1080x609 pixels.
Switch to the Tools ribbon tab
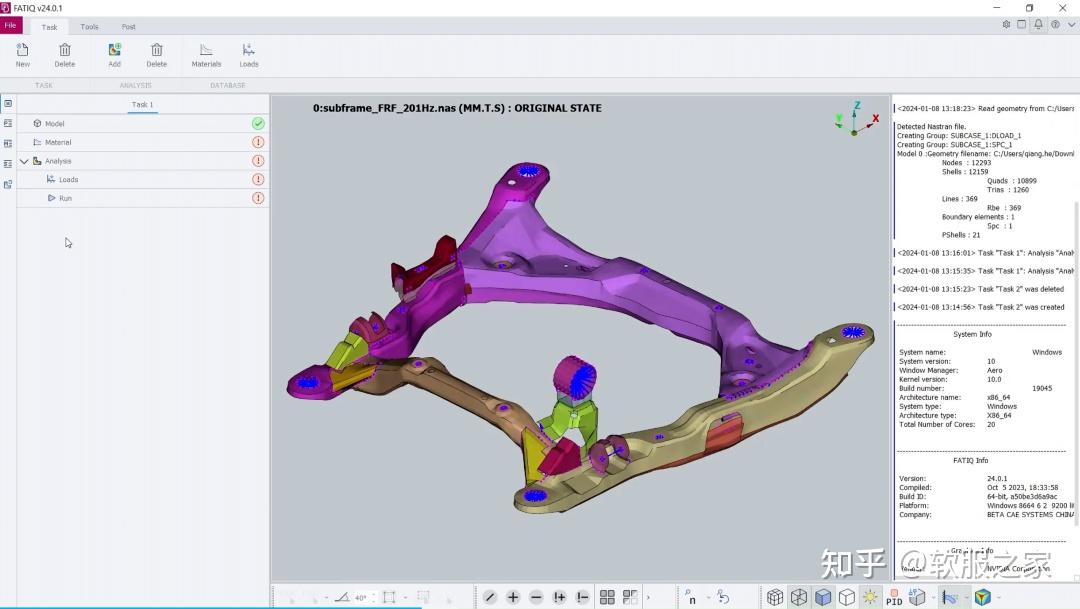point(90,27)
